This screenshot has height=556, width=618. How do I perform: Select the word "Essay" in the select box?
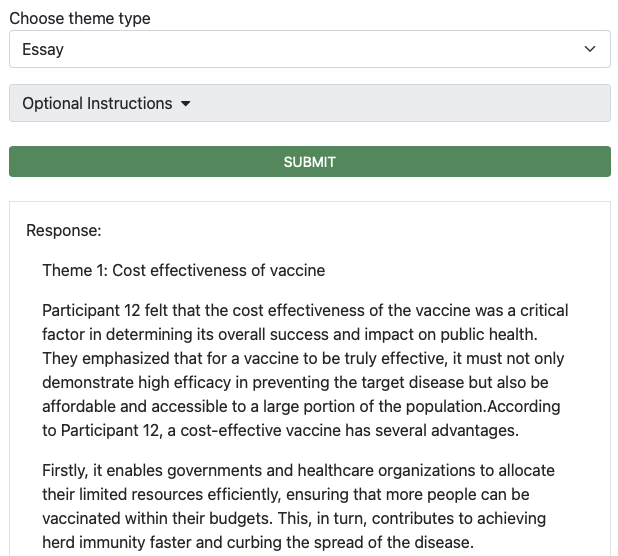pyautogui.click(x=43, y=49)
